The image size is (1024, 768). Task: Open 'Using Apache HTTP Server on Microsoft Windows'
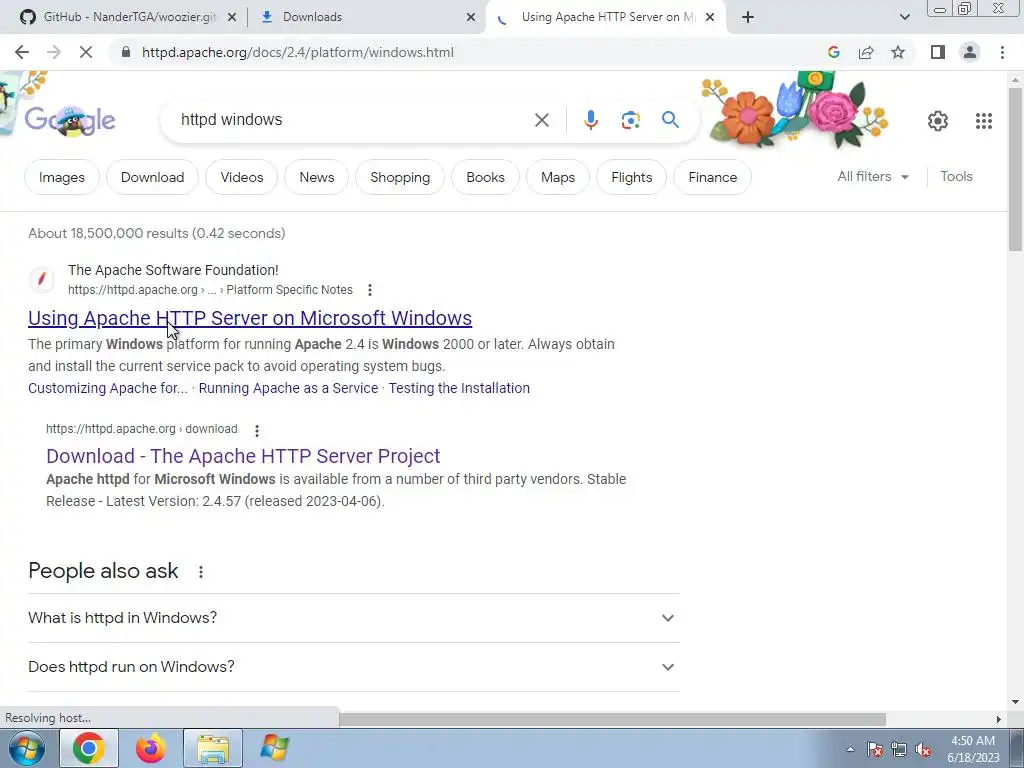point(250,318)
